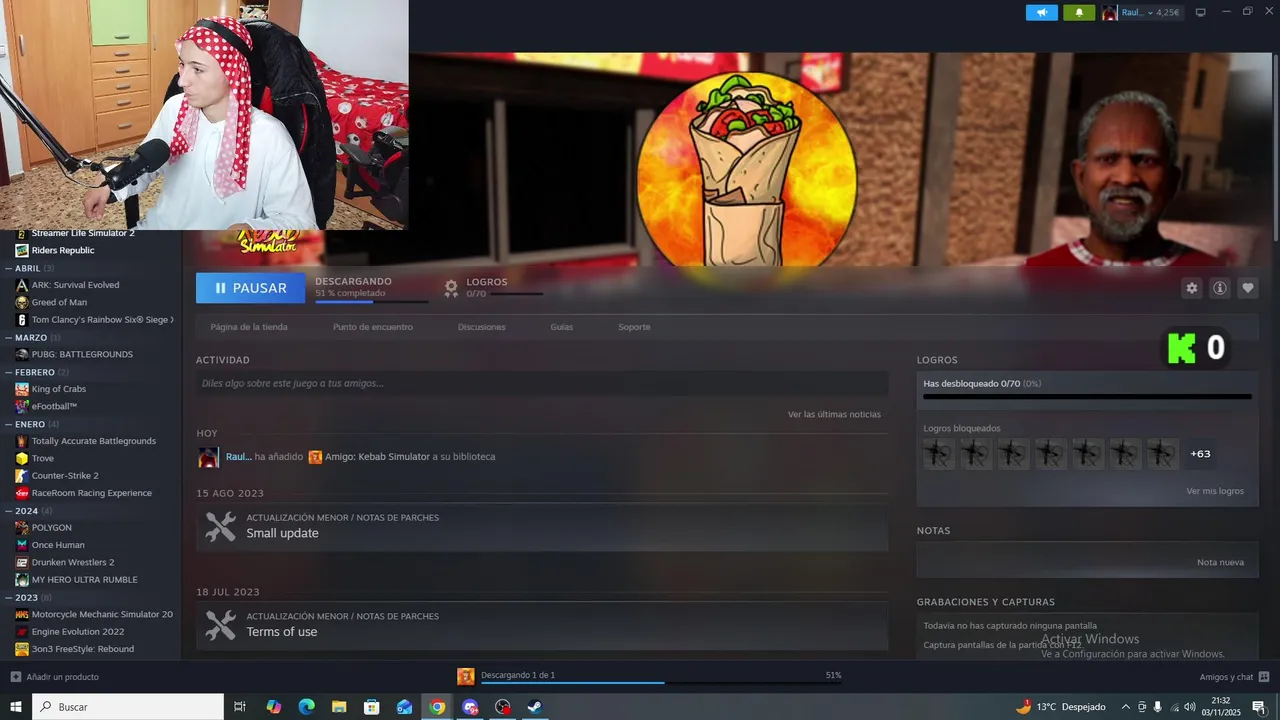Open the Soporte tab
Screen dimensions: 1280x720
coord(634,327)
